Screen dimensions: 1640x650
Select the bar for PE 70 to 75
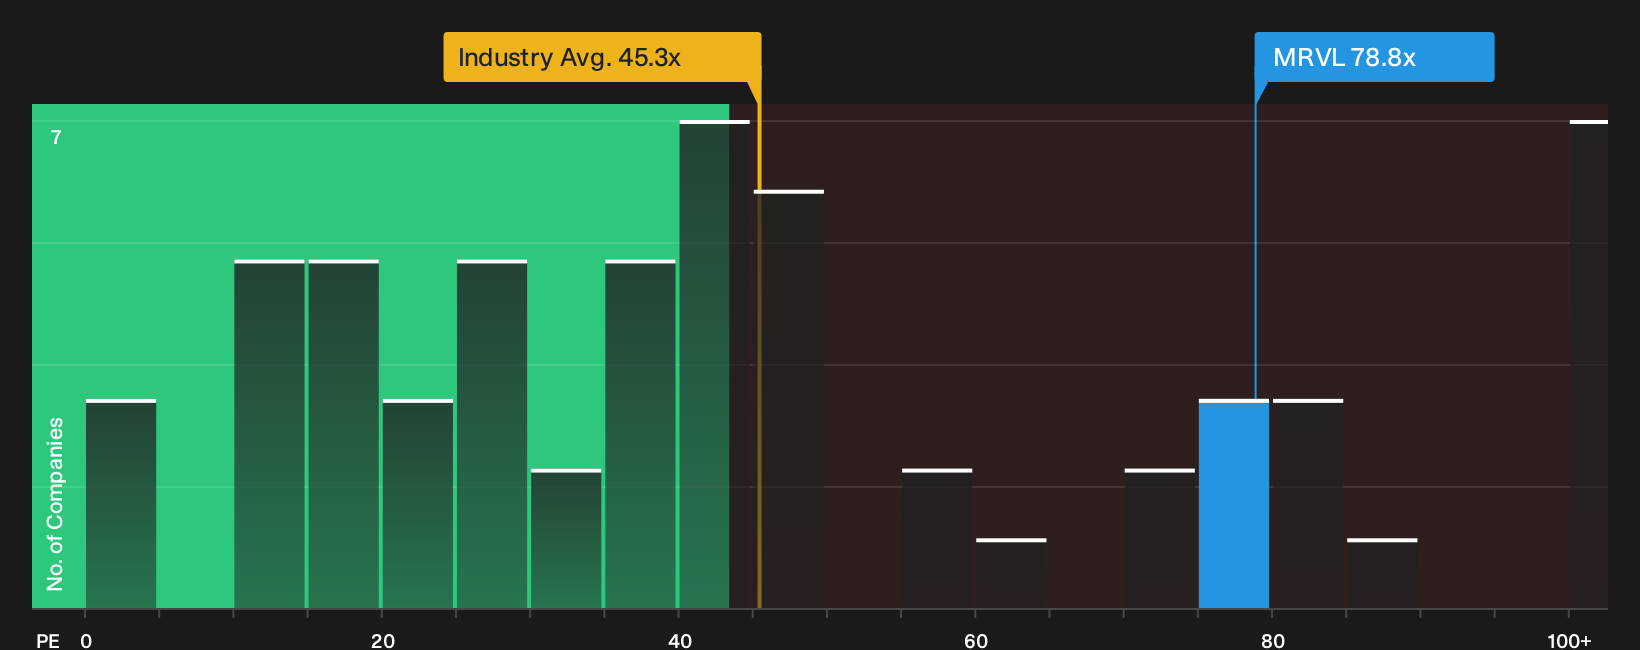pyautogui.click(x=1160, y=539)
